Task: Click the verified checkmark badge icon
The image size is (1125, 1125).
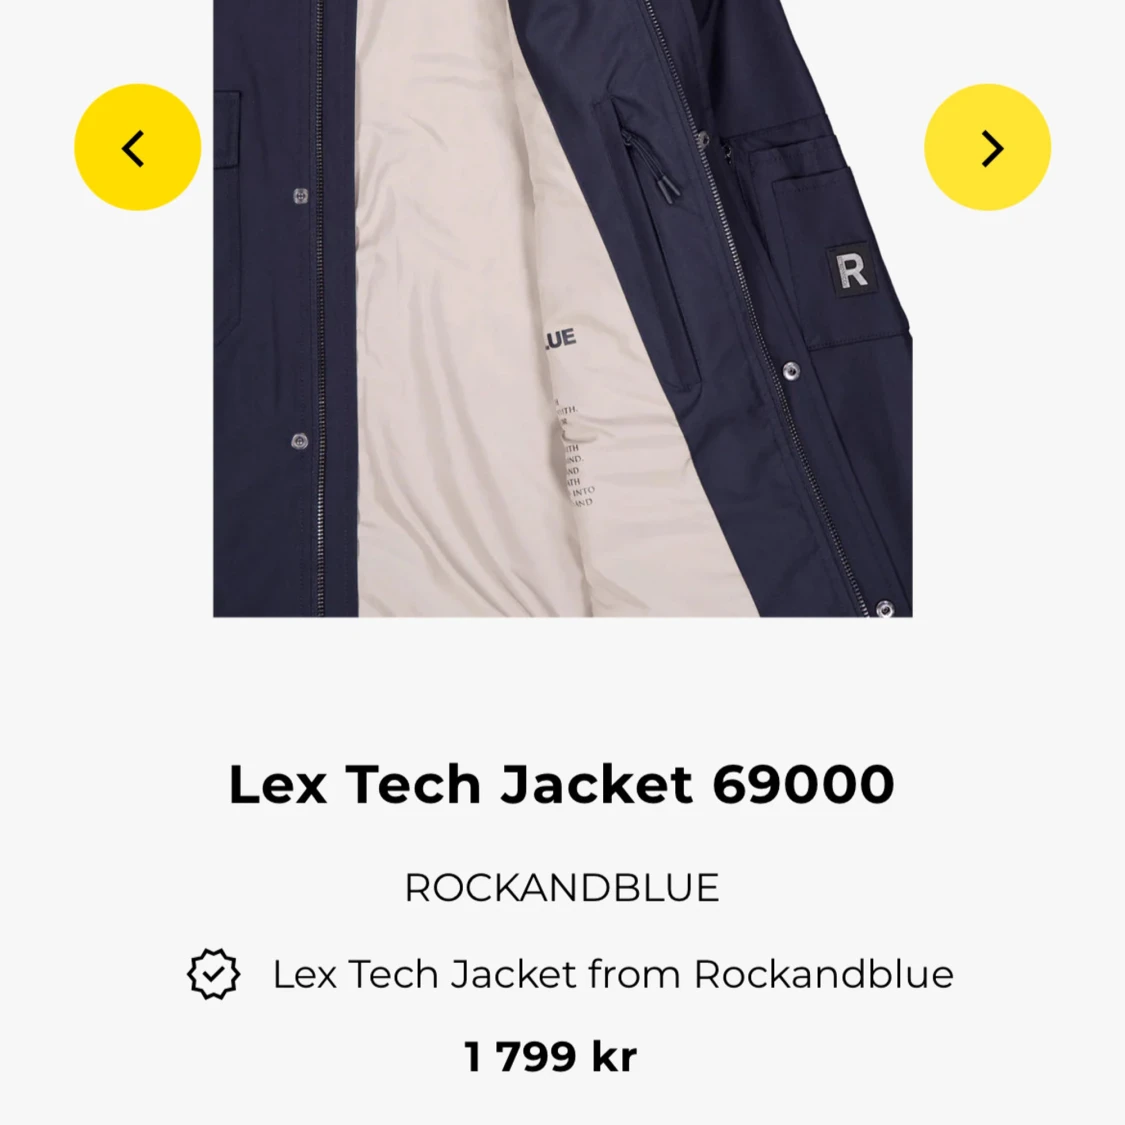Action: coord(213,974)
